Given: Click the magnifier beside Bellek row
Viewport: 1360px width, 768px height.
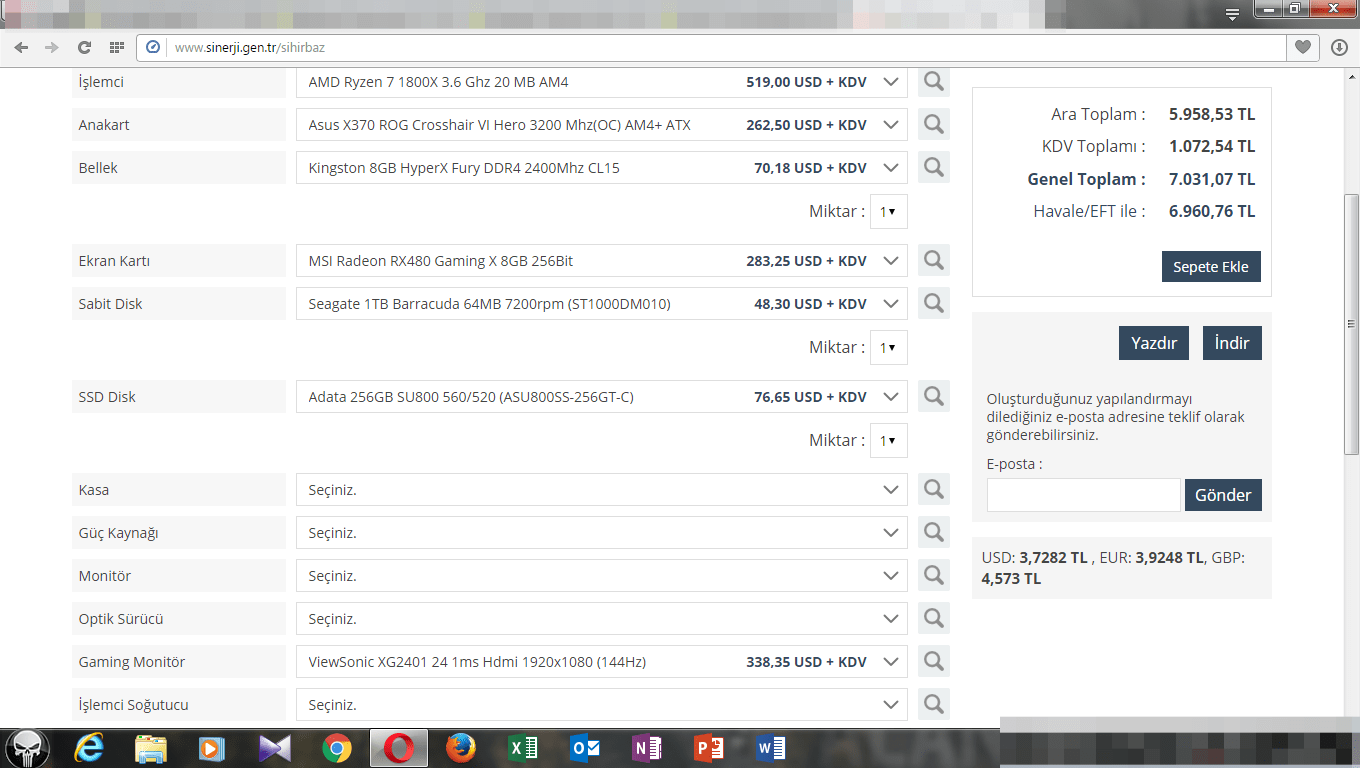Looking at the screenshot, I should (934, 168).
